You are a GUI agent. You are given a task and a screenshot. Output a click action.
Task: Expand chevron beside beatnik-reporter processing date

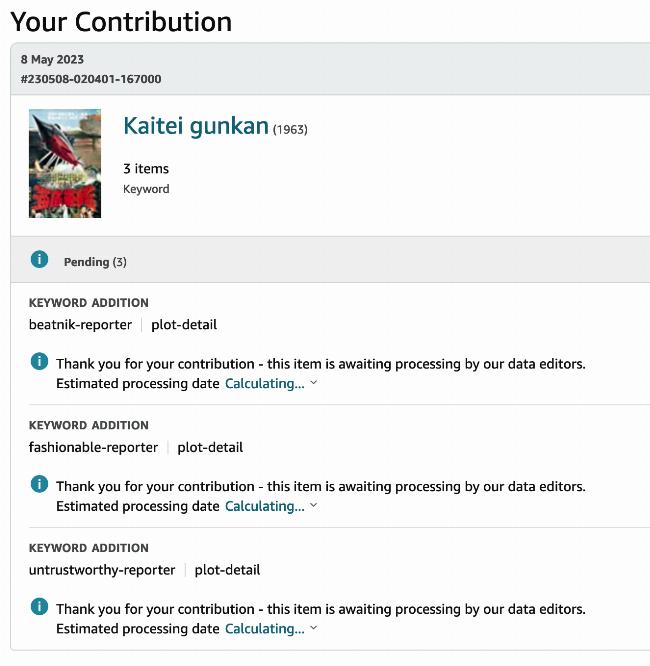(x=314, y=383)
